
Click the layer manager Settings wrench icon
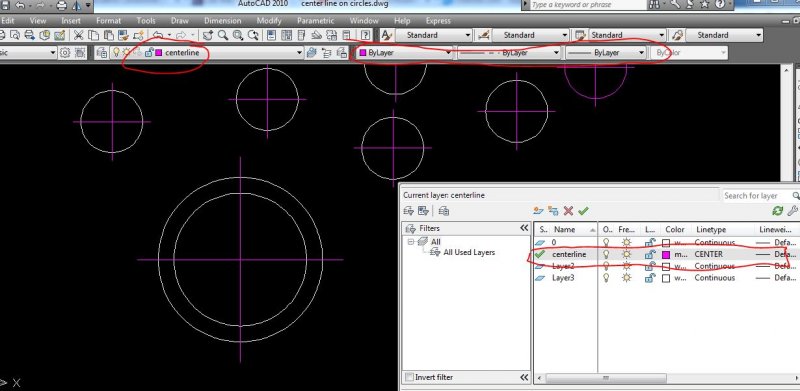792,211
